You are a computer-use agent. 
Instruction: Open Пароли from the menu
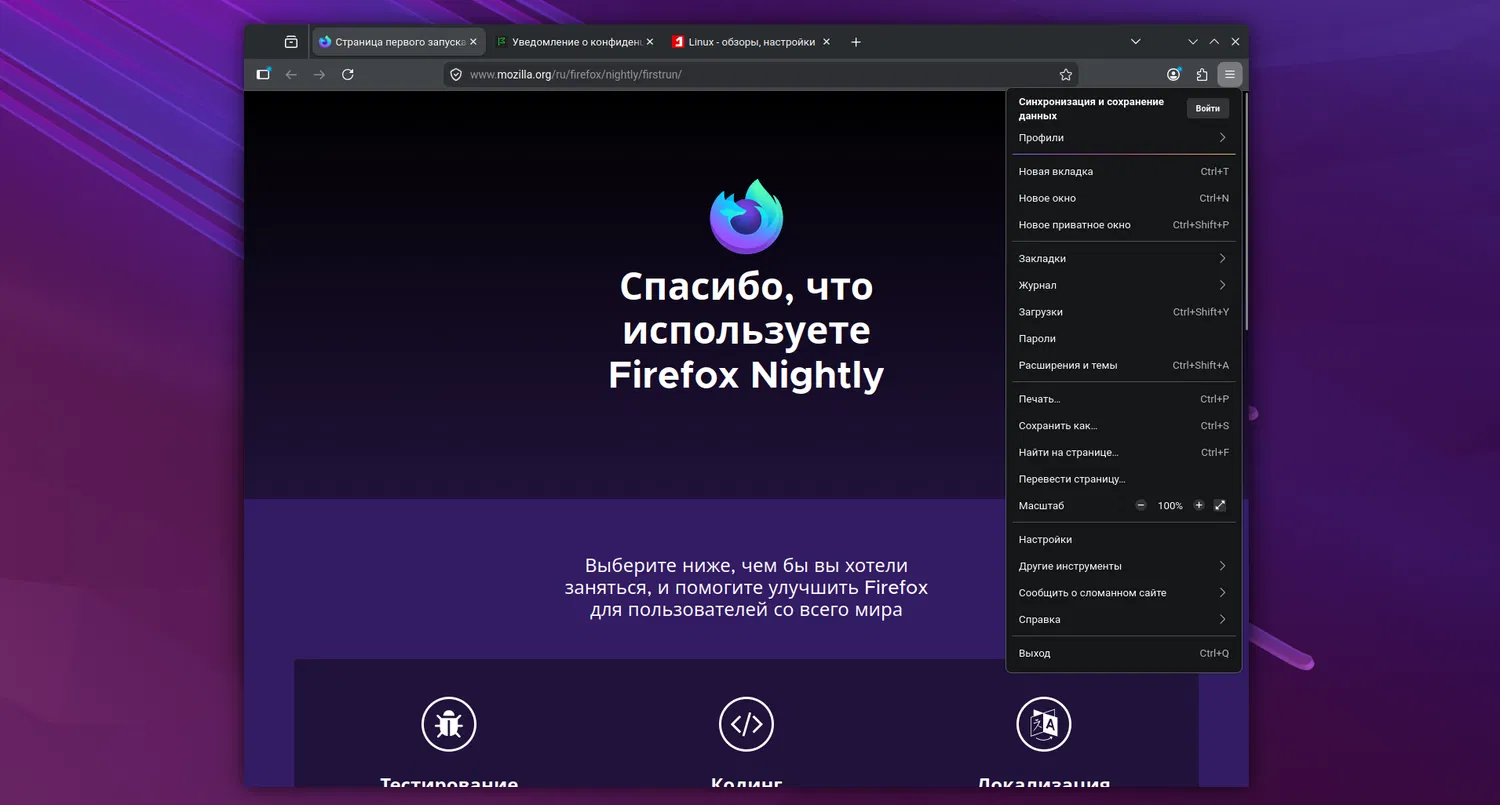[1124, 339]
